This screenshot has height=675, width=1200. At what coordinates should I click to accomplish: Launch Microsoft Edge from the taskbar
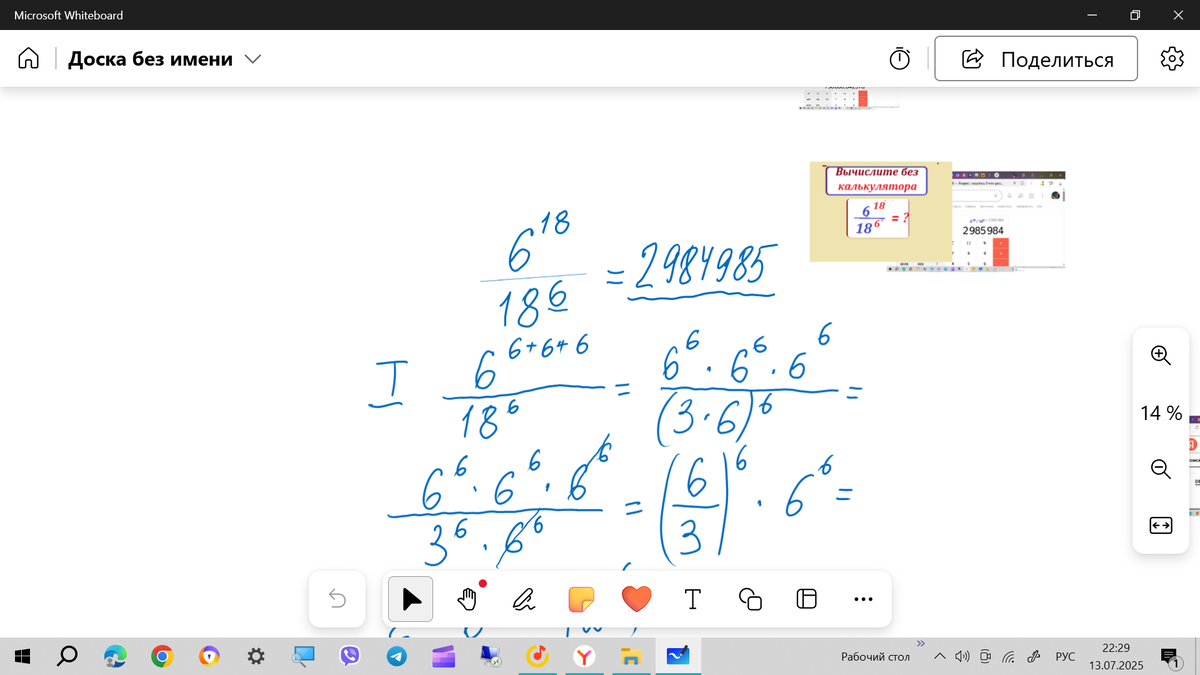[114, 656]
